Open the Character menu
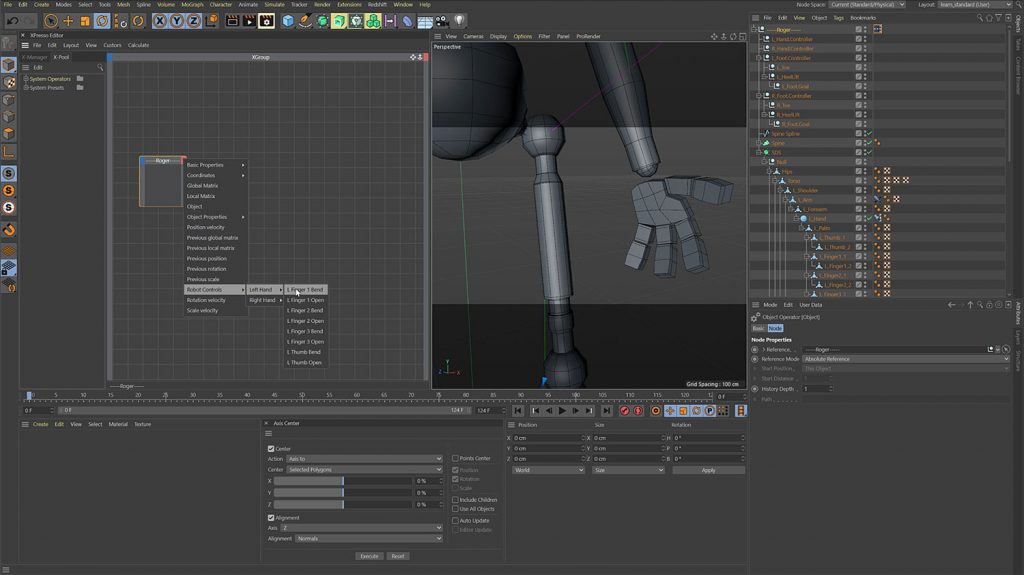 [221, 5]
